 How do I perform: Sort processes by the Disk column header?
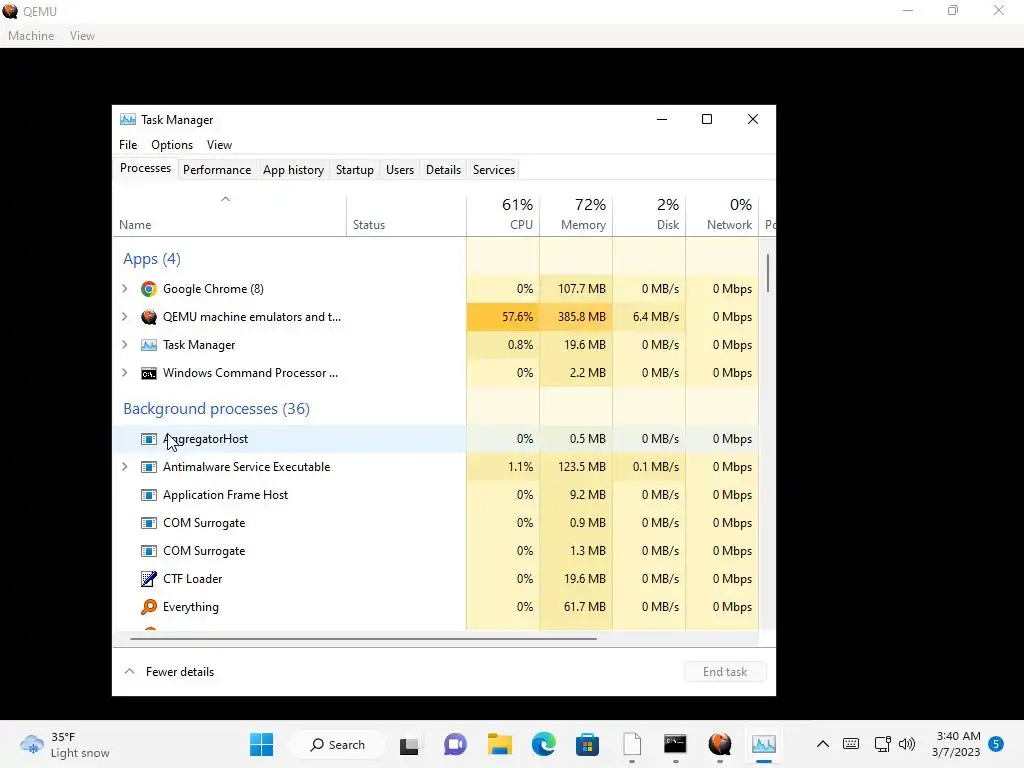pyautogui.click(x=649, y=215)
